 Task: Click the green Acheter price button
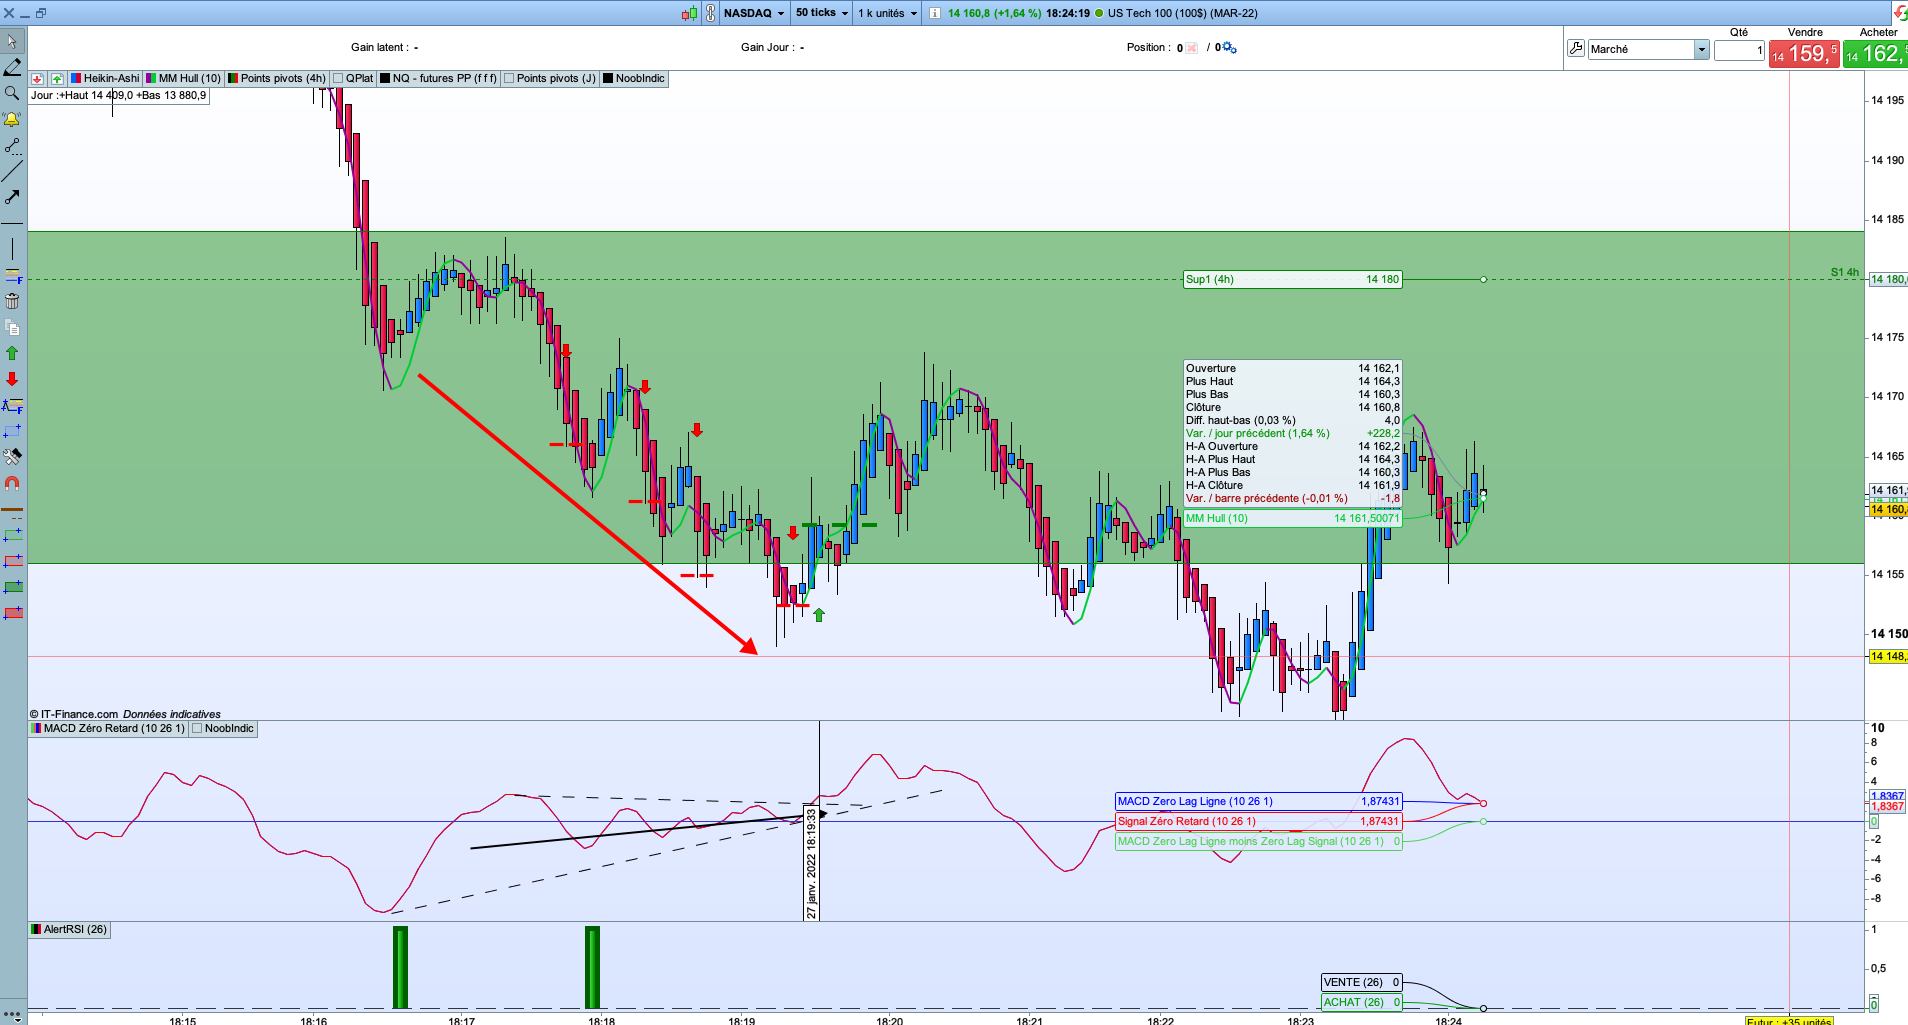pyautogui.click(x=1875, y=54)
